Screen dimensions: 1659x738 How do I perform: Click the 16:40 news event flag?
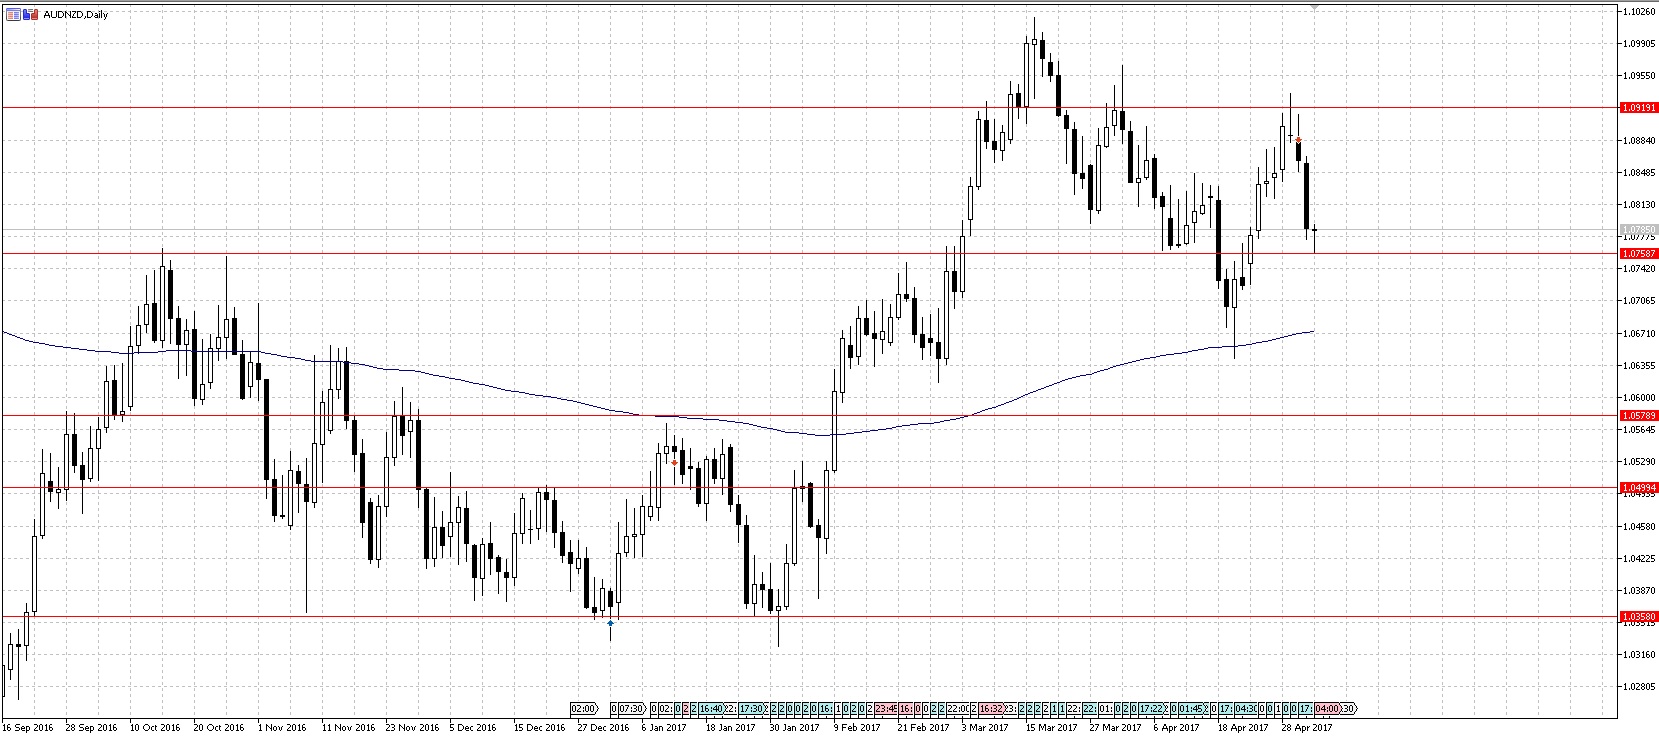pyautogui.click(x=711, y=709)
